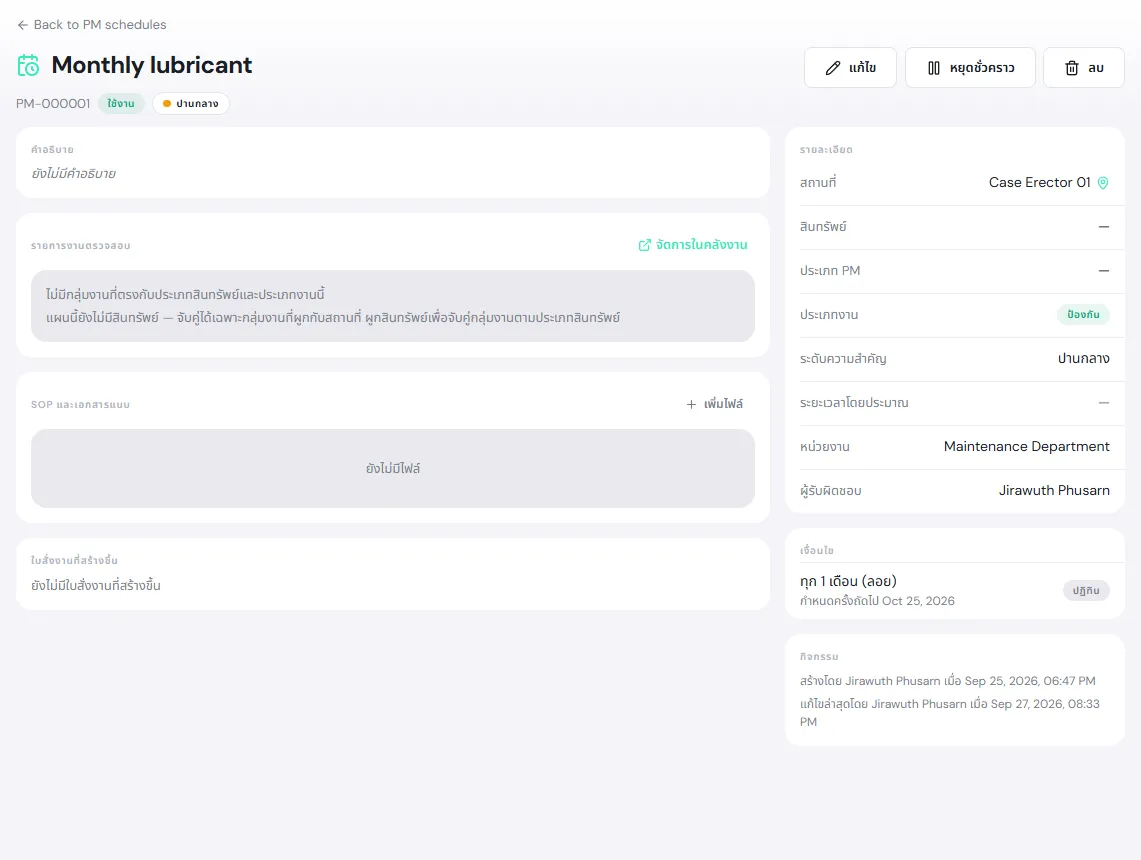The height and width of the screenshot is (860, 1141).
Task: Click external link icon beside จัดการในคลังงาน
Action: click(644, 245)
